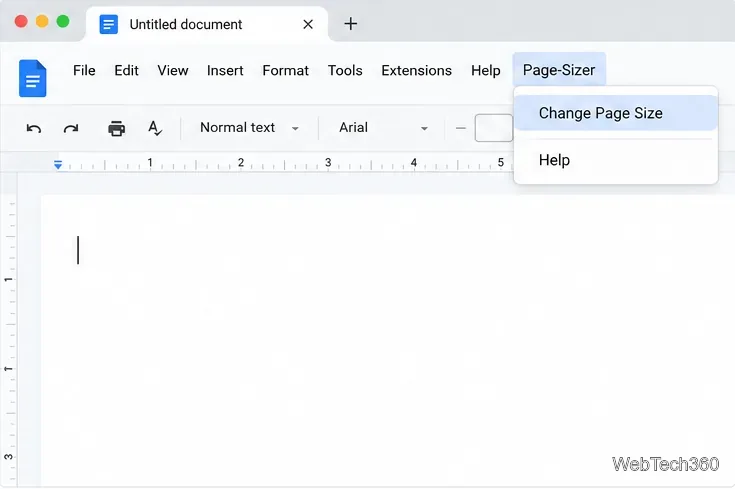735x489 pixels.
Task: Click the Redo arrow icon
Action: click(x=71, y=128)
